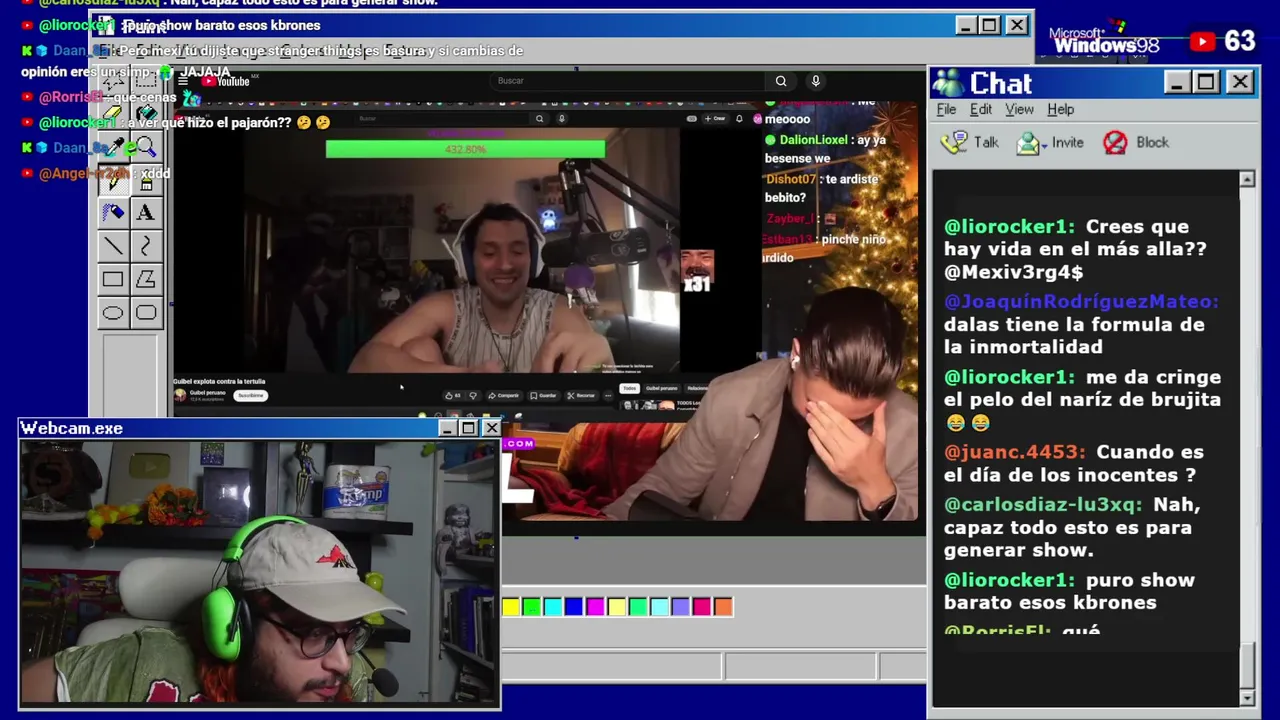Viewport: 1280px width, 720px height.
Task: Pick the yellow color swatch
Action: (x=511, y=606)
